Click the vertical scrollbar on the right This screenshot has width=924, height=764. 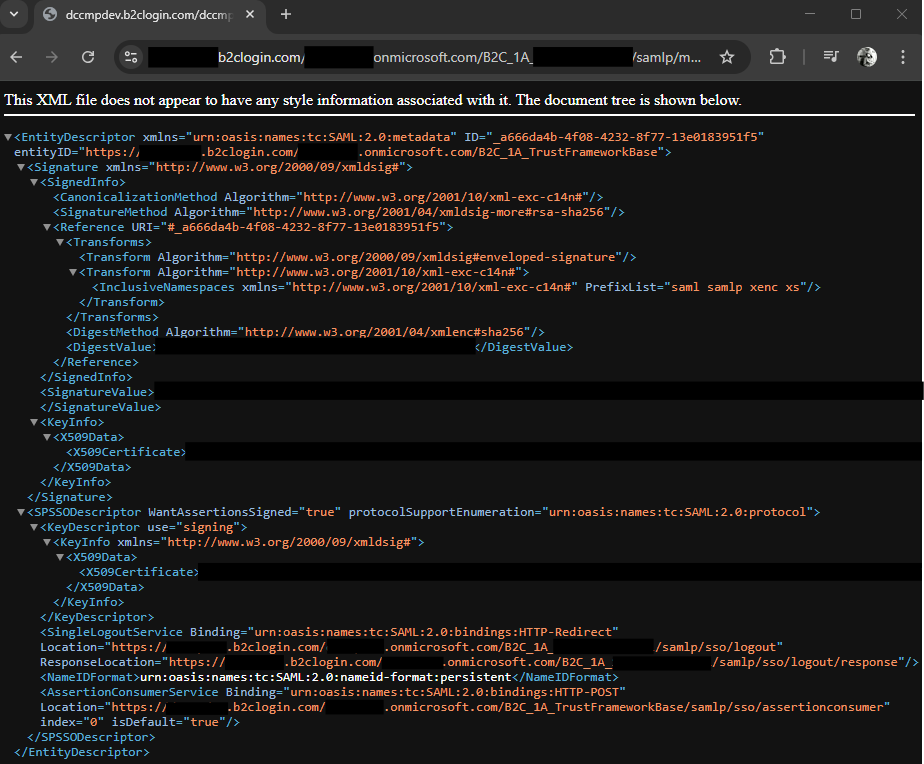(917, 300)
